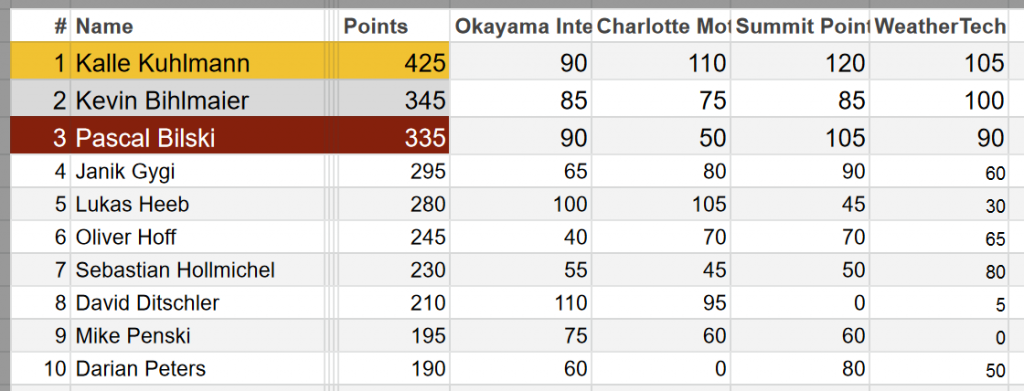
Task: Click Lukas Heeb's 280 points cell
Action: (394, 204)
